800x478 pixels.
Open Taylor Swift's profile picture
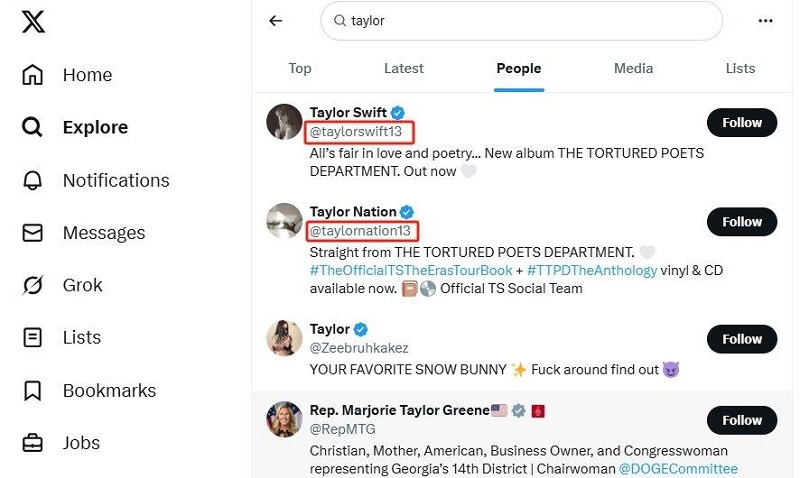click(284, 122)
